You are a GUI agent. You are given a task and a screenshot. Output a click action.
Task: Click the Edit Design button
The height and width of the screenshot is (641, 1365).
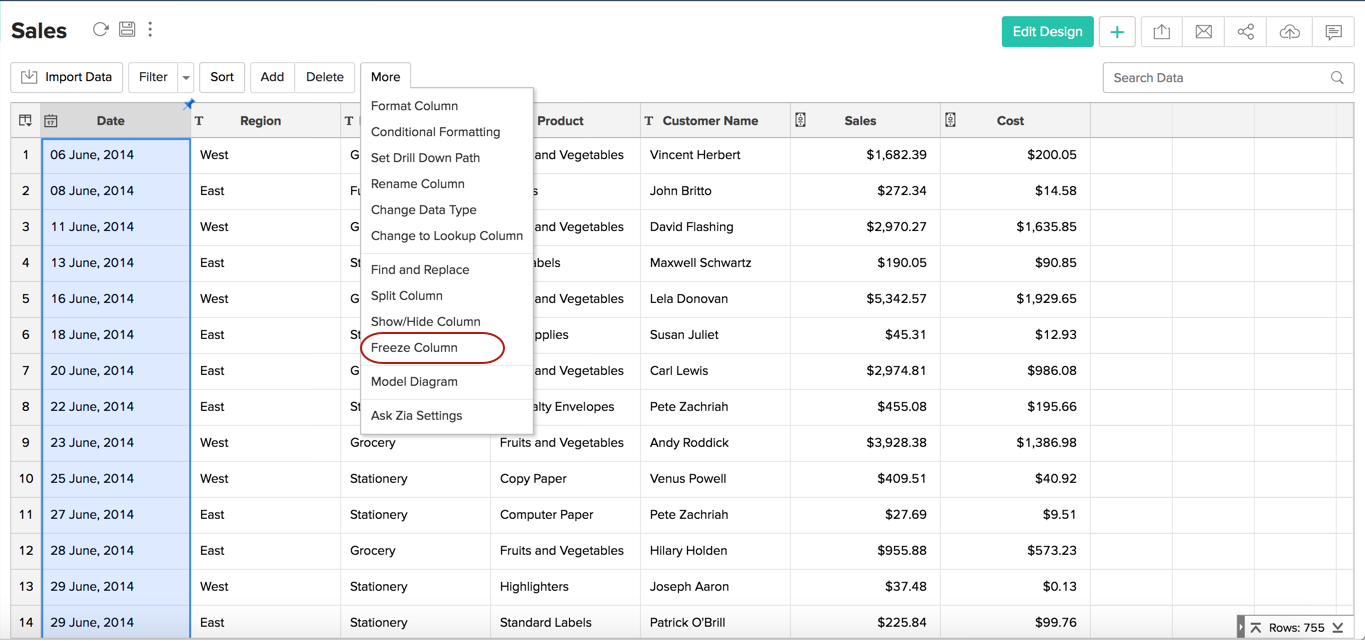tap(1047, 32)
